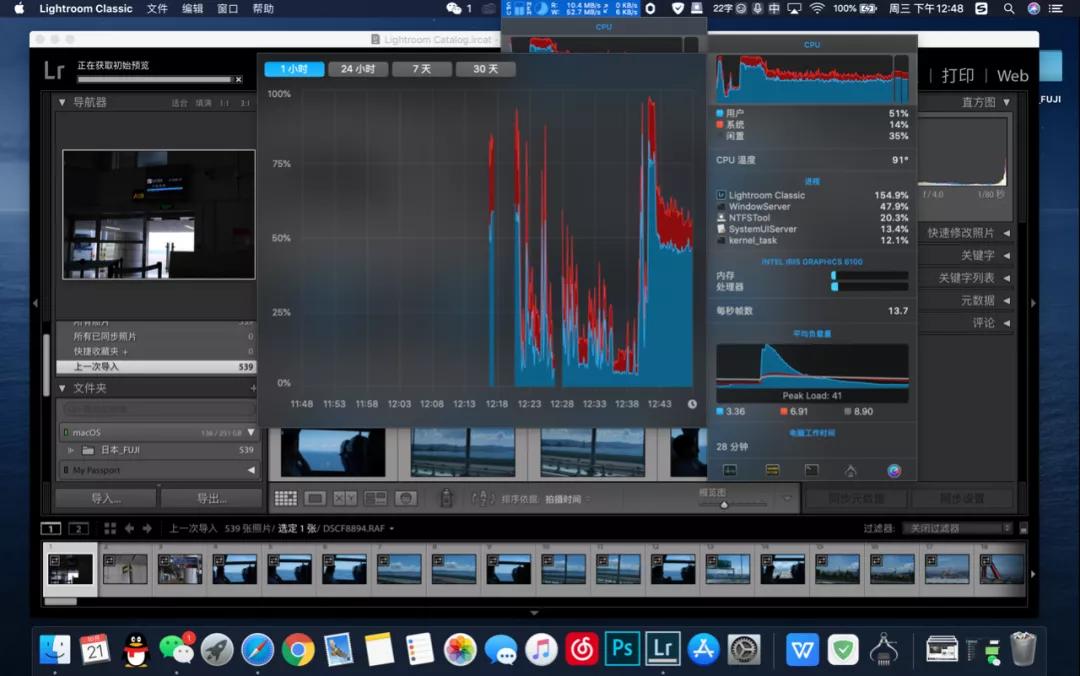Screen dimensions: 1080x676
Task: Open the 文件 menu
Action: pyautogui.click(x=157, y=8)
